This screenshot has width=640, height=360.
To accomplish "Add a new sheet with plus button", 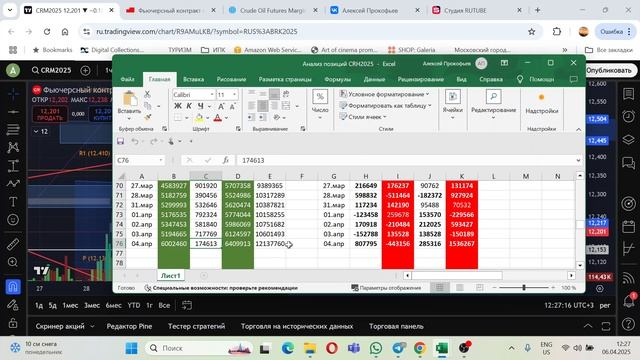I will pyautogui.click(x=204, y=276).
